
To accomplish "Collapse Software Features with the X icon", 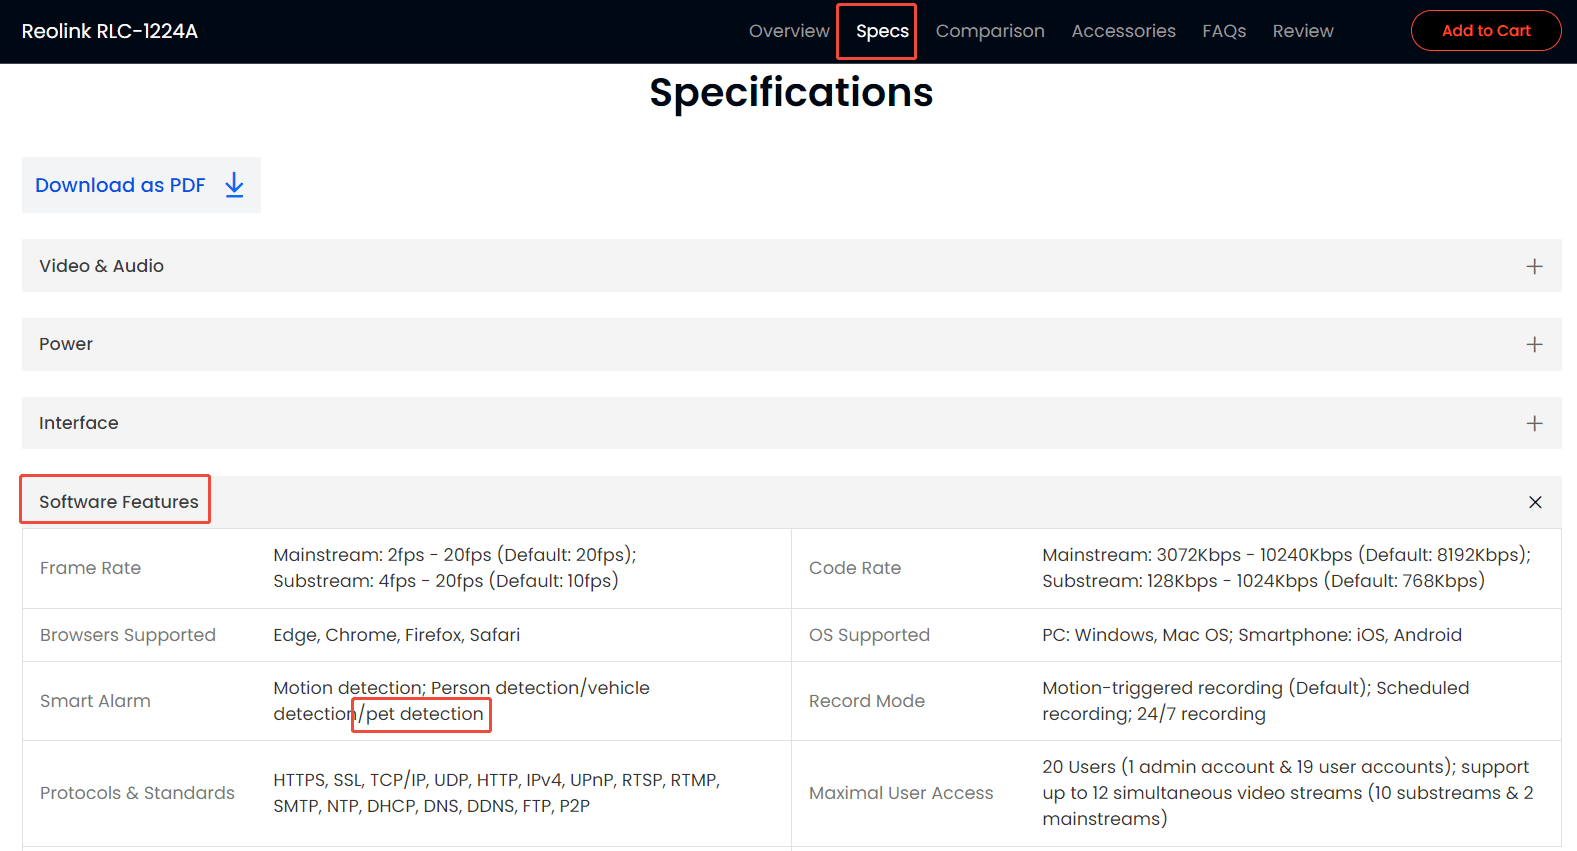I will [1535, 502].
